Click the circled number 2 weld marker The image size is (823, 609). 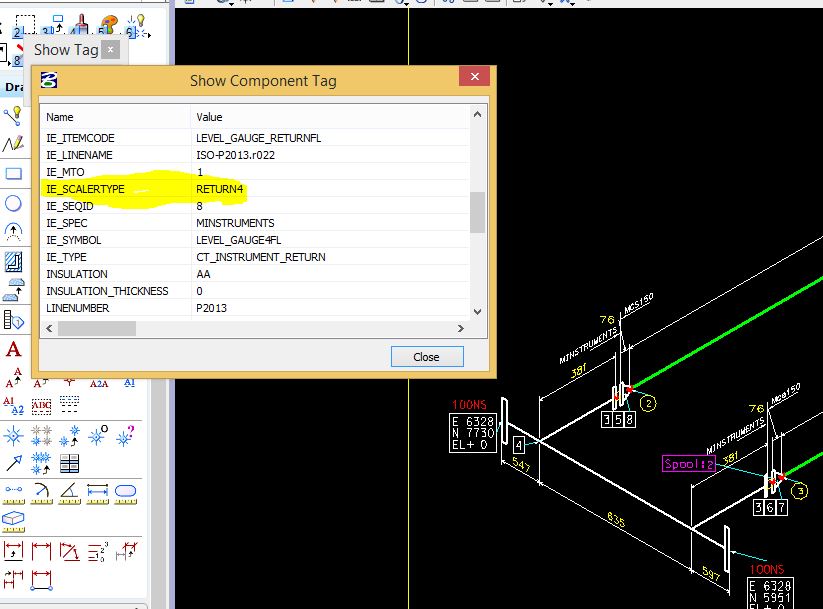pyautogui.click(x=648, y=403)
